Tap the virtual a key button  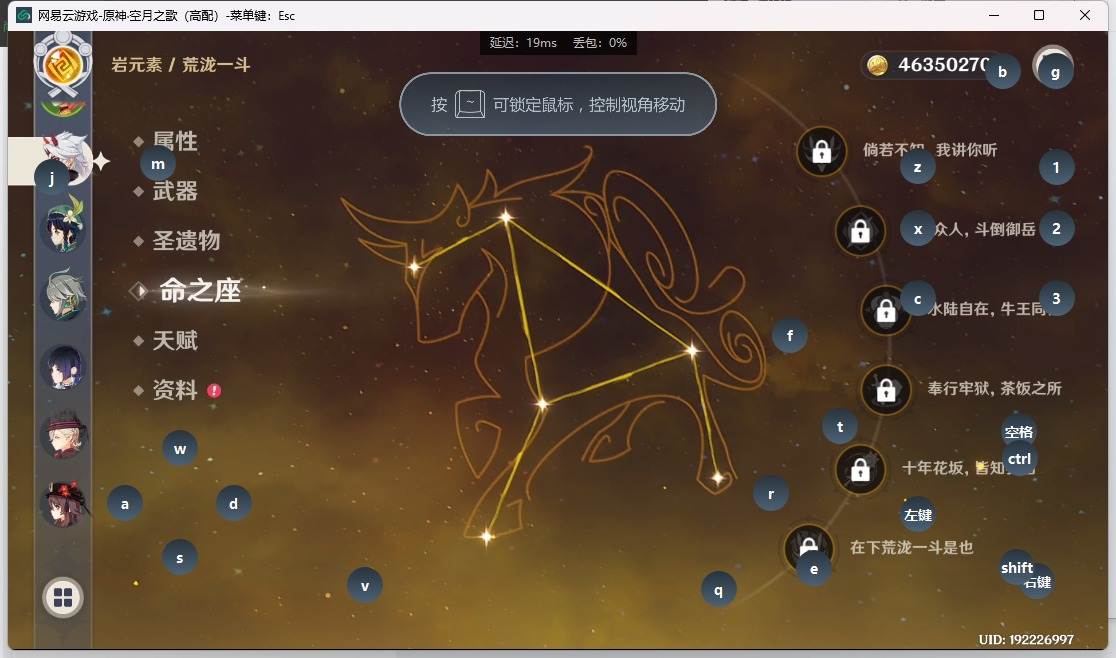pyautogui.click(x=125, y=504)
